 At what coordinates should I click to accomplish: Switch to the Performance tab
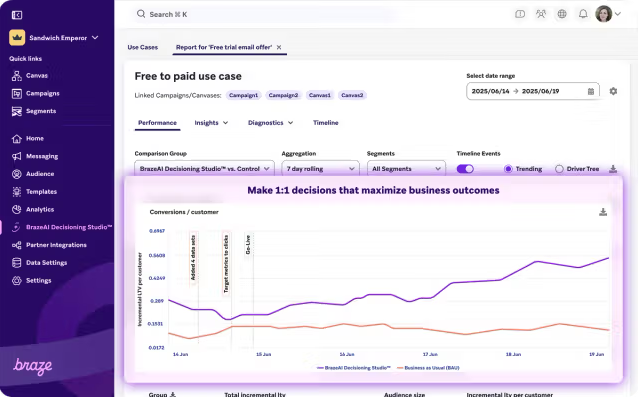pyautogui.click(x=157, y=123)
